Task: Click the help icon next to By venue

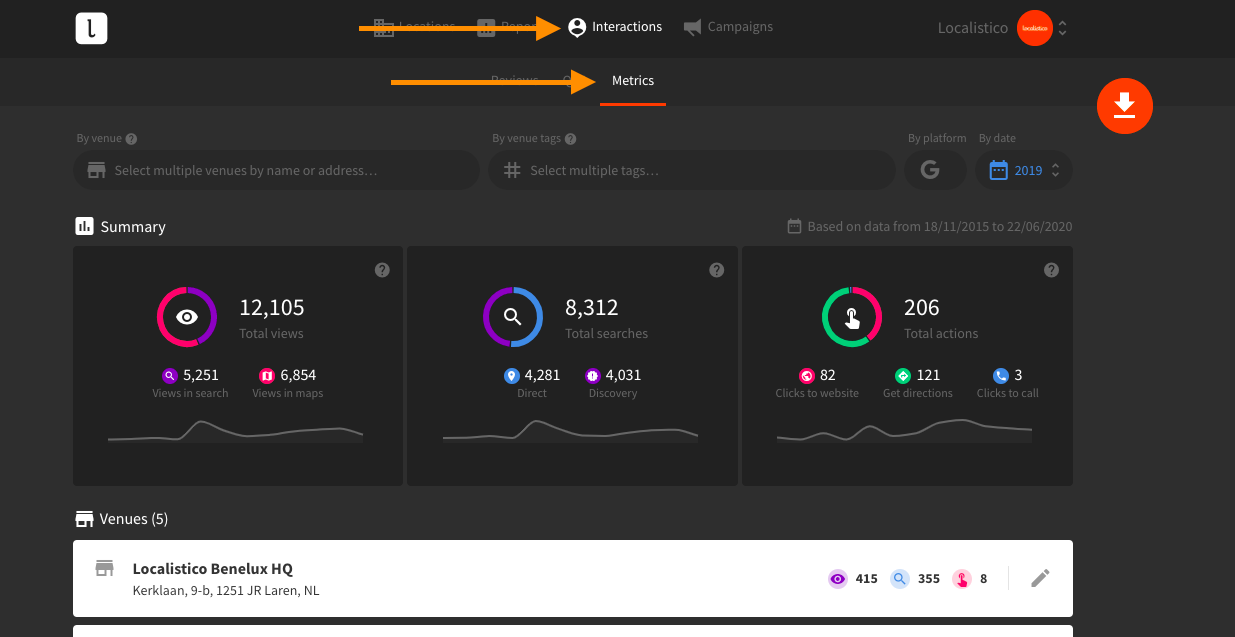Action: coord(132,139)
